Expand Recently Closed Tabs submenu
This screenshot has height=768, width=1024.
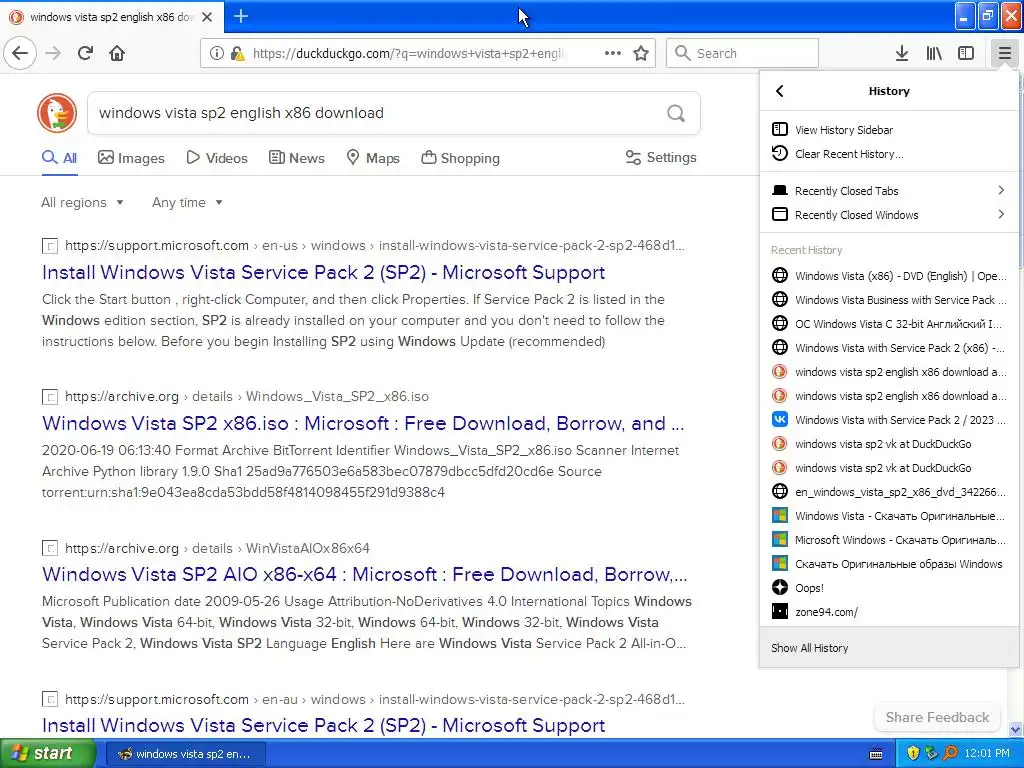tap(889, 191)
